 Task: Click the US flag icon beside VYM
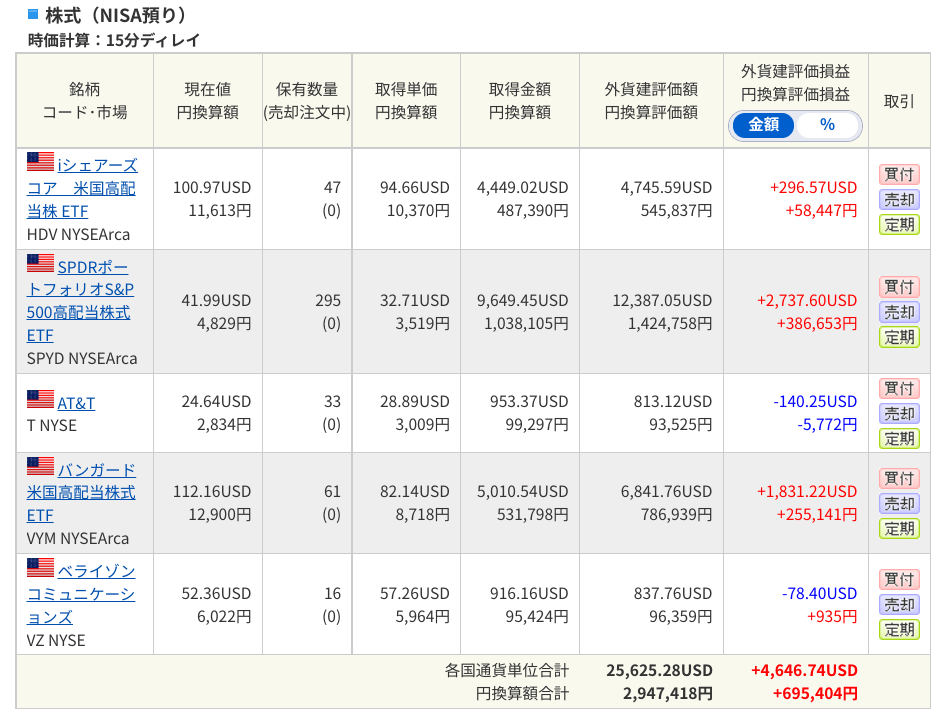click(40, 466)
